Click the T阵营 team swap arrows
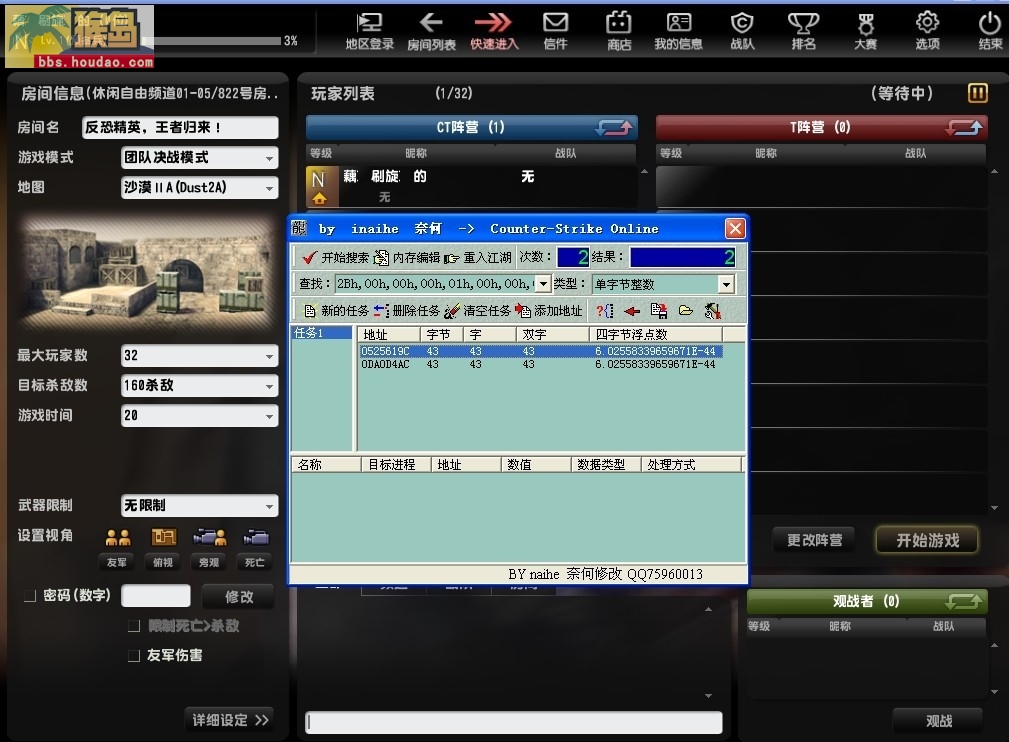Screen dimensions: 1009x742 click(964, 127)
